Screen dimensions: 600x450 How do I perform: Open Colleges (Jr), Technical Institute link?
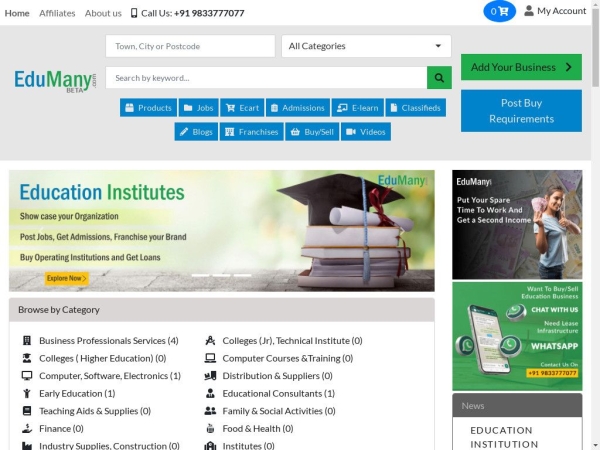[x=292, y=341]
